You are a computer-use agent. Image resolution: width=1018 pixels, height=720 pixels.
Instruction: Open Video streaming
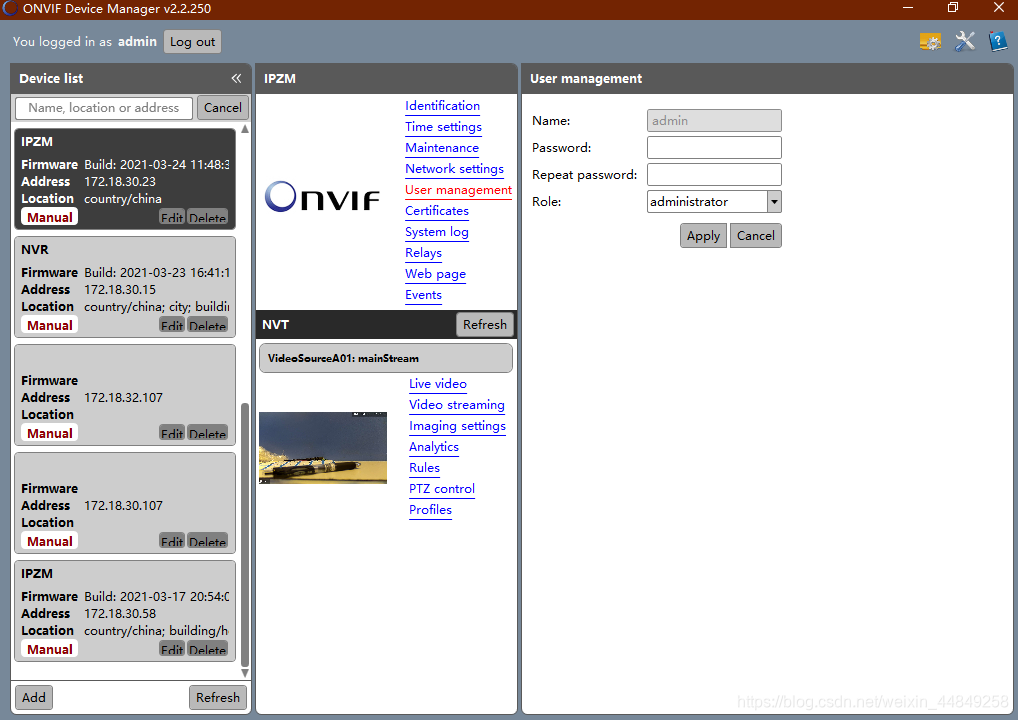tap(456, 404)
